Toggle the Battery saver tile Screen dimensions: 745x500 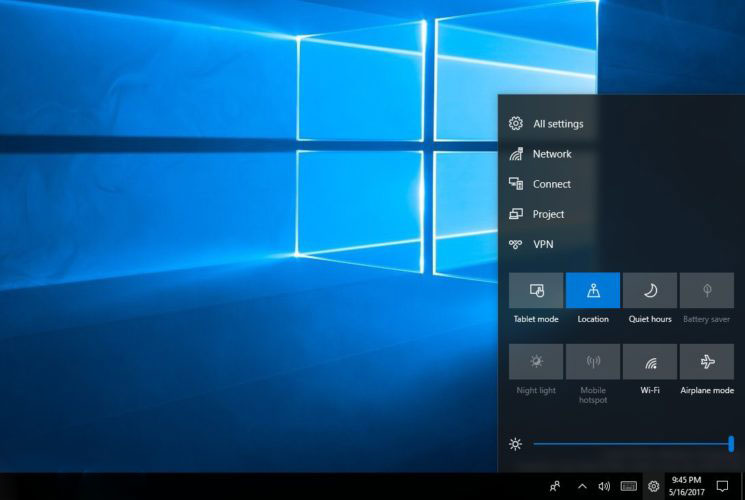point(707,290)
